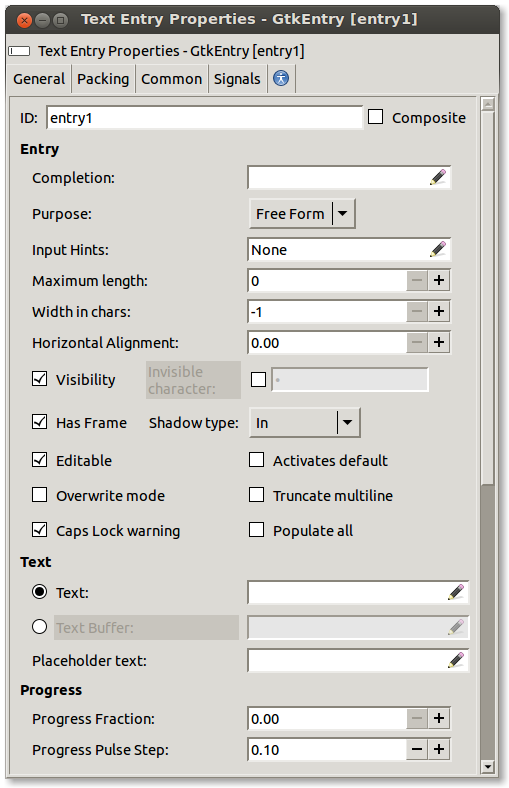
Task: Open the Placeholder text pencil editor
Action: pos(456,660)
